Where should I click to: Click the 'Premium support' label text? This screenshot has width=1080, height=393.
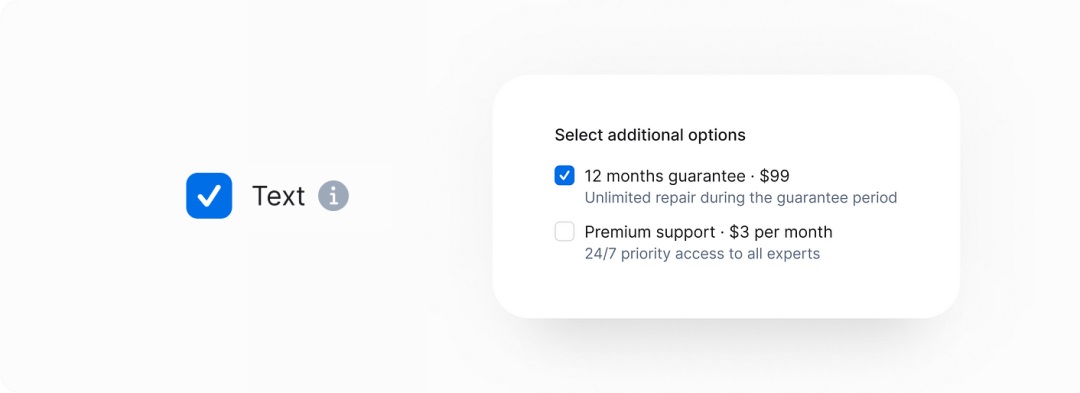point(650,232)
